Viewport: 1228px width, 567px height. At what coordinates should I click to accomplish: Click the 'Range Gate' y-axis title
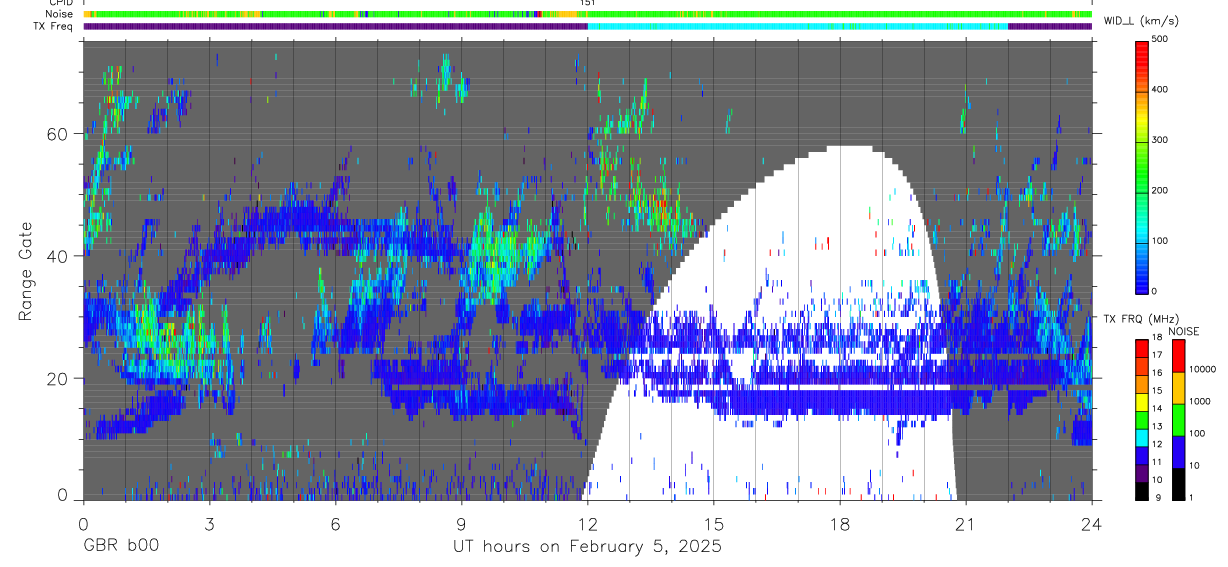coord(26,271)
